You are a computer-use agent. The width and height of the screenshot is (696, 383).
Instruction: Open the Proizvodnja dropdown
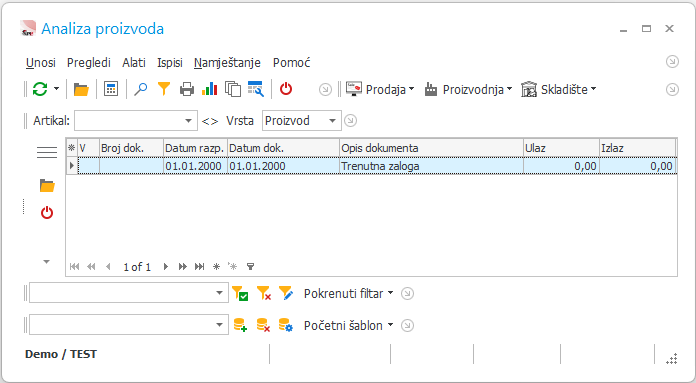click(468, 90)
